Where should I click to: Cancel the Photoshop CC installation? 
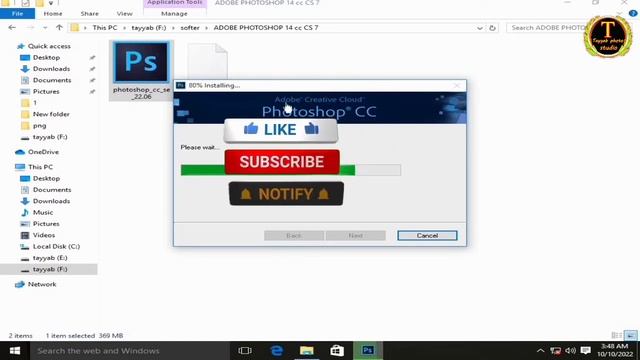tap(427, 236)
